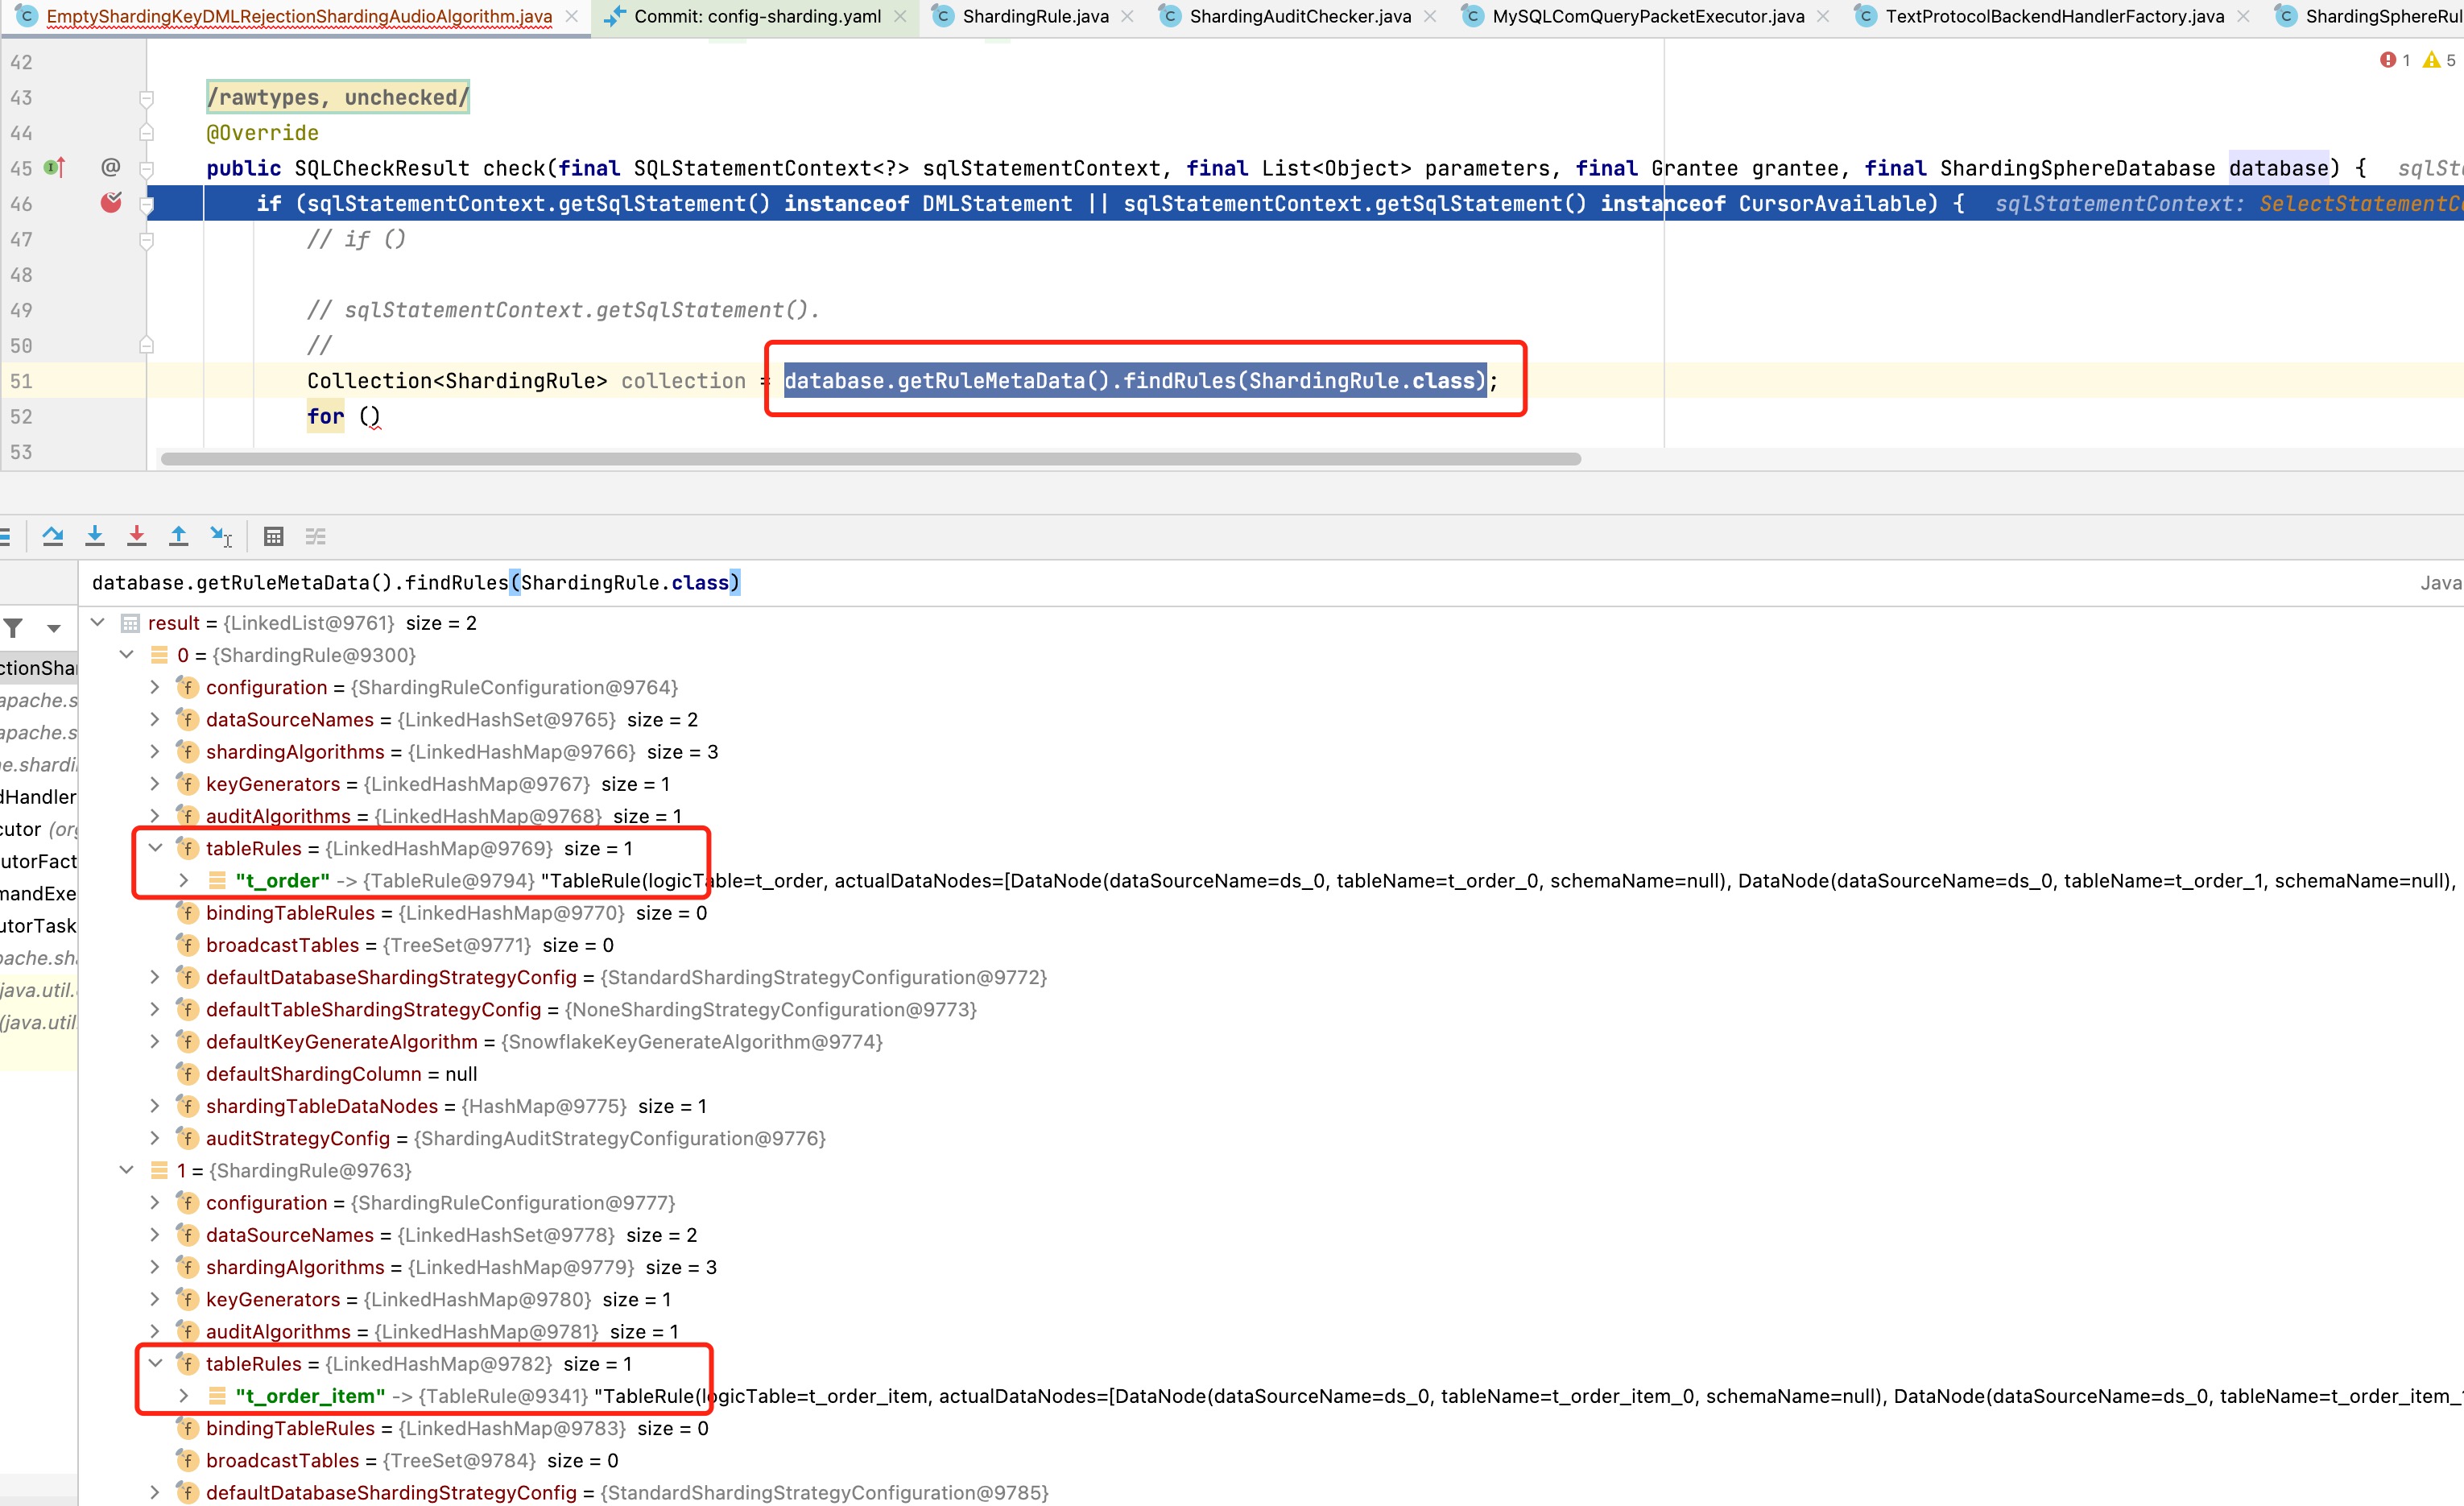Click the Trace Current Stream Chain icon

tap(315, 536)
